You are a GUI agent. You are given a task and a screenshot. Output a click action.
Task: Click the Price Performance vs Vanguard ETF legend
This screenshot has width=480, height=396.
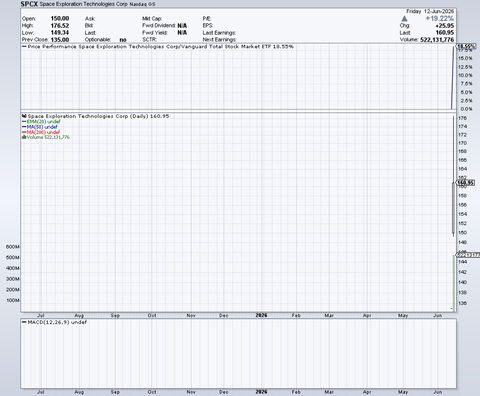(158, 47)
